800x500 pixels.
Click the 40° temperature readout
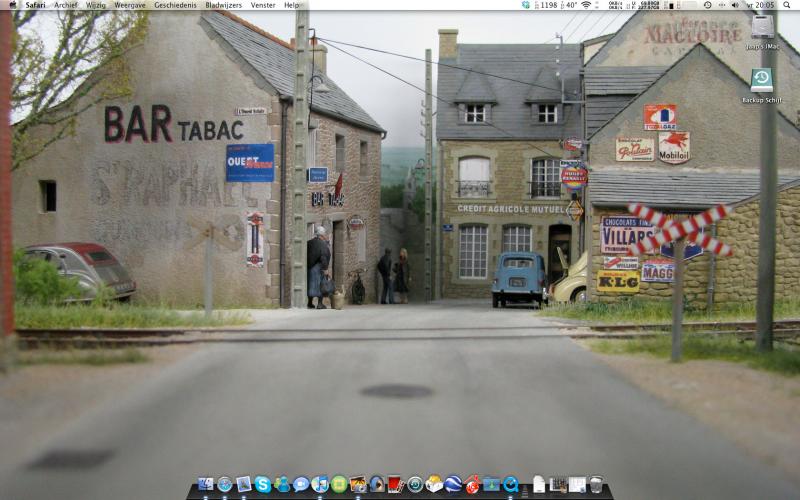pos(570,5)
